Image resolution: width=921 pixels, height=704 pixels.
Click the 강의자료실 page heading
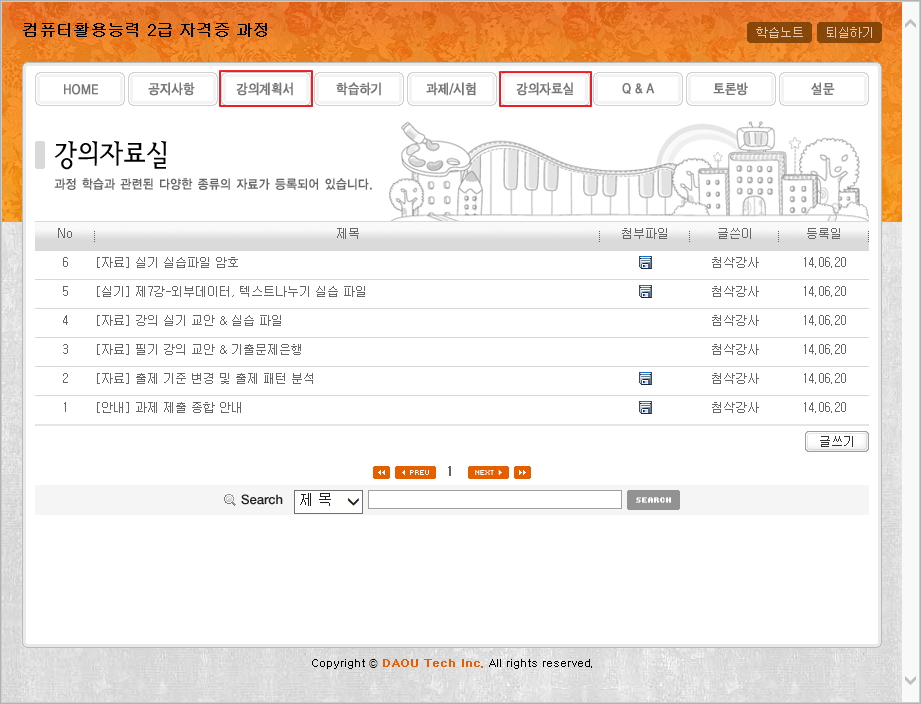(x=111, y=154)
